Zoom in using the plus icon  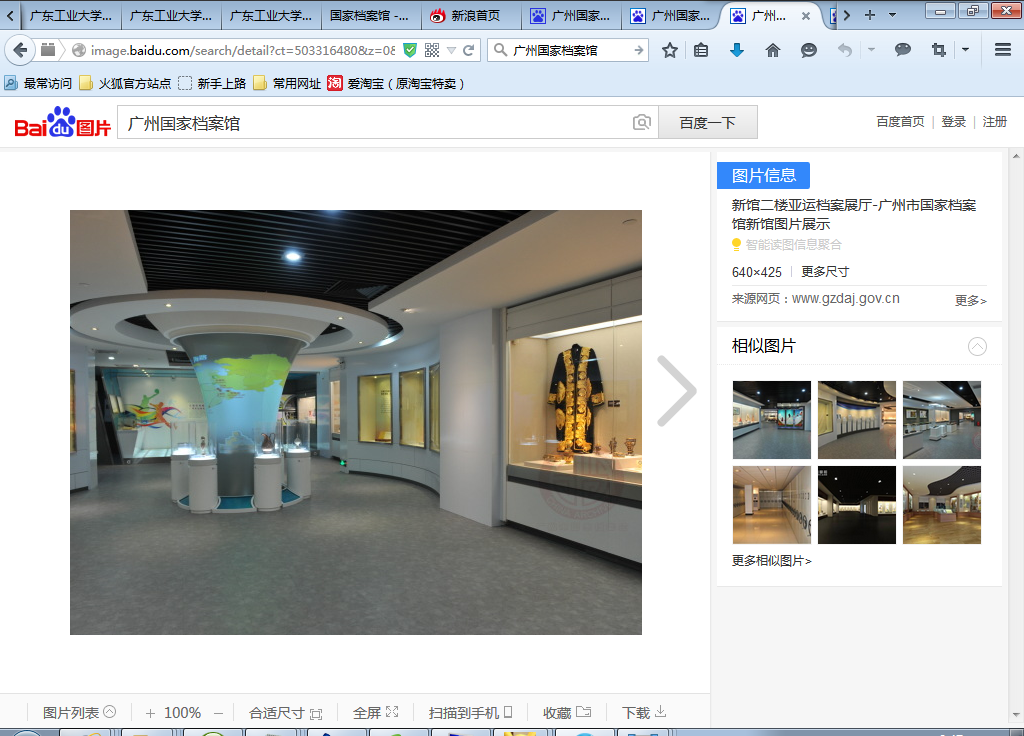click(150, 713)
